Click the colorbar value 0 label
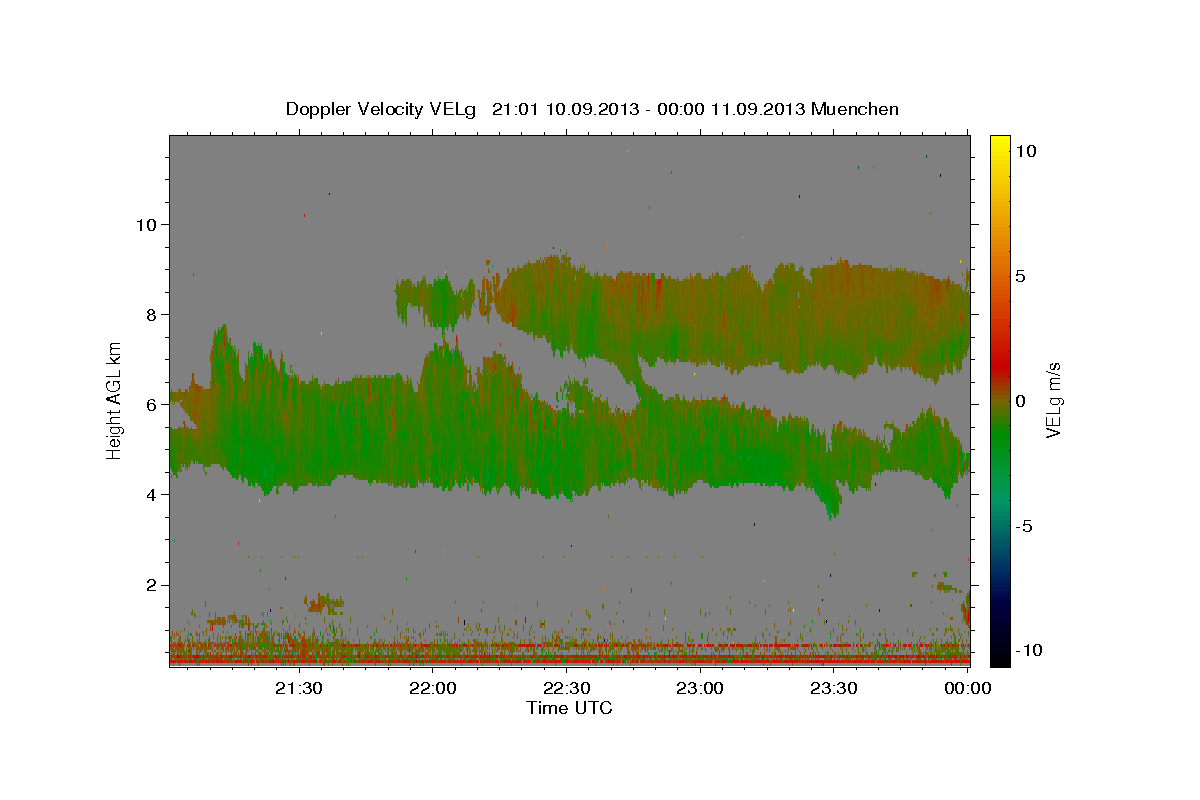Image resolution: width=1200 pixels, height=800 pixels. coord(1020,401)
